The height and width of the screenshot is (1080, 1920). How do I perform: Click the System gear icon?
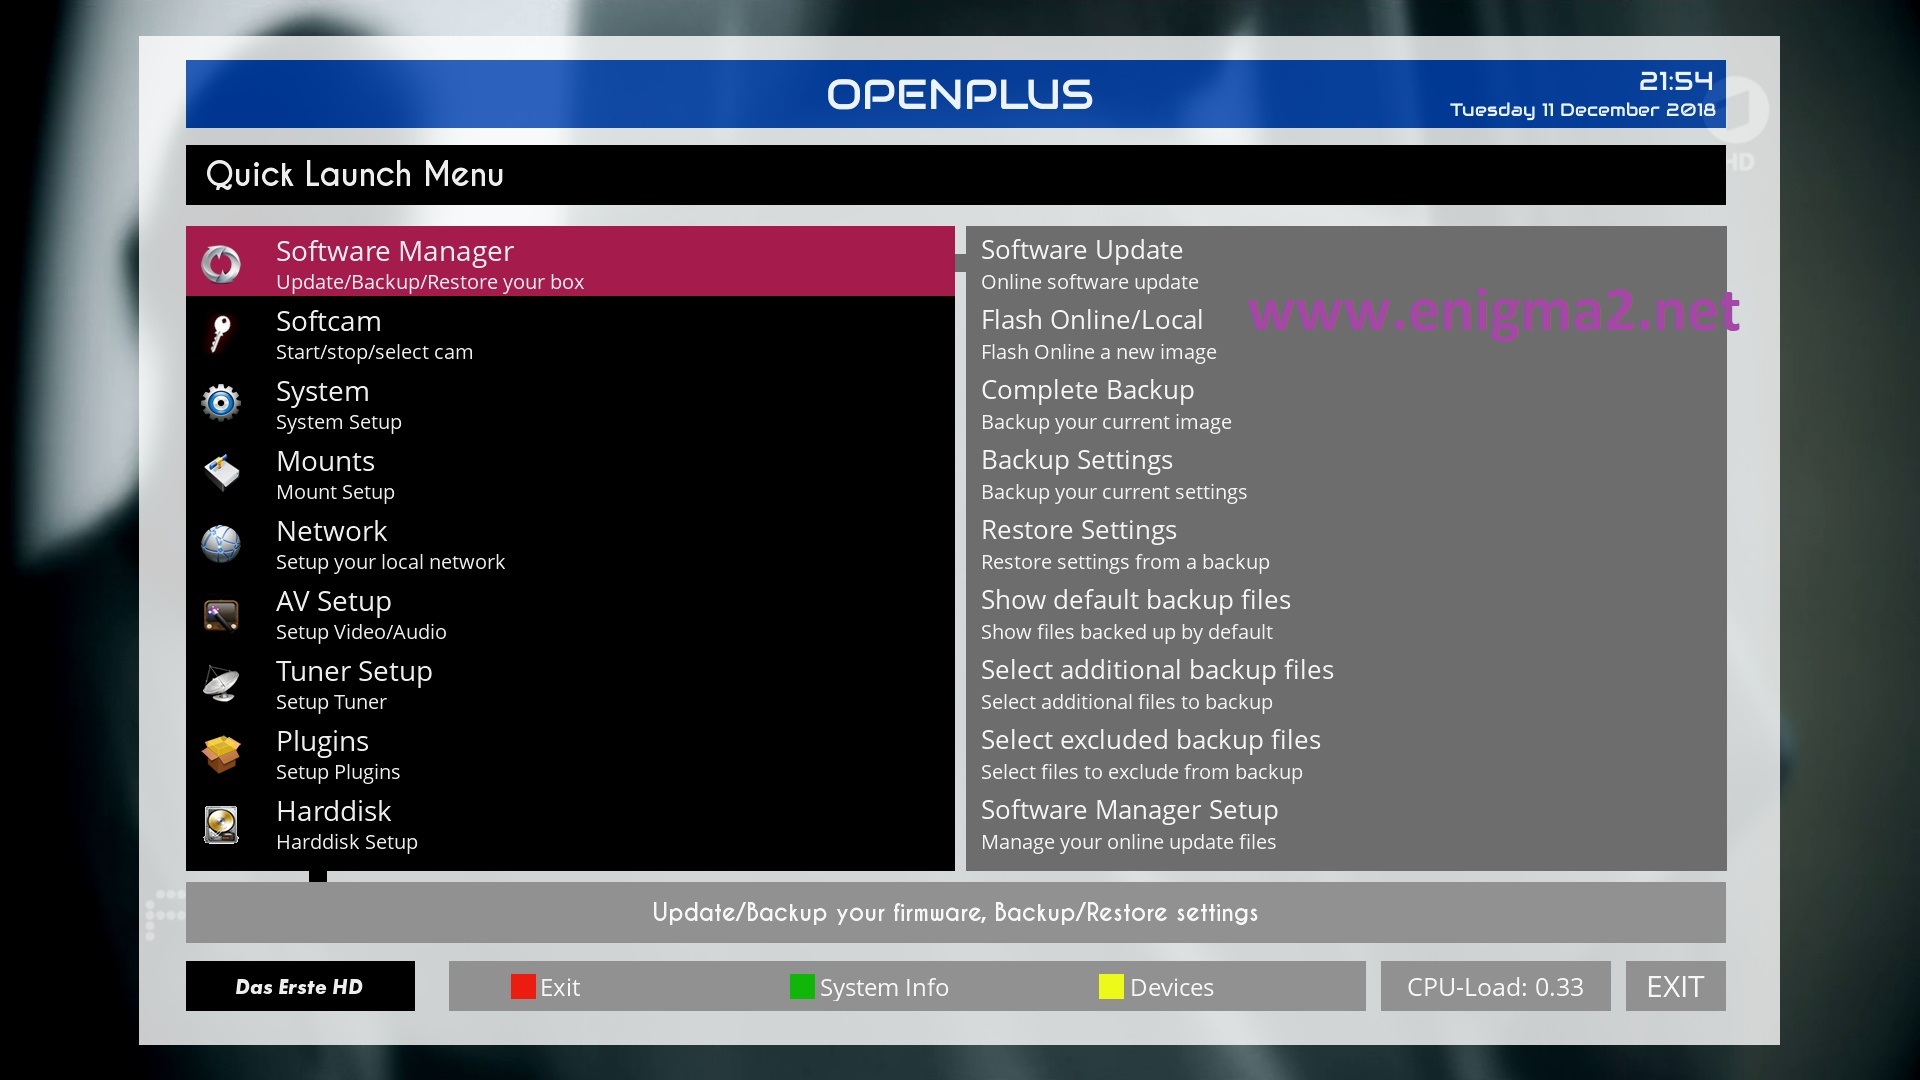[221, 403]
